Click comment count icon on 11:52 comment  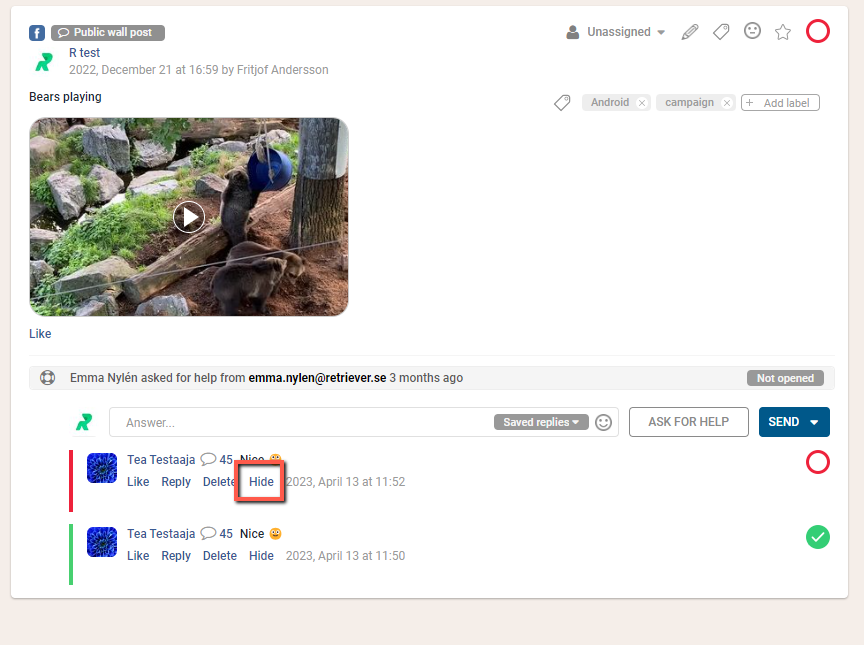coord(208,459)
